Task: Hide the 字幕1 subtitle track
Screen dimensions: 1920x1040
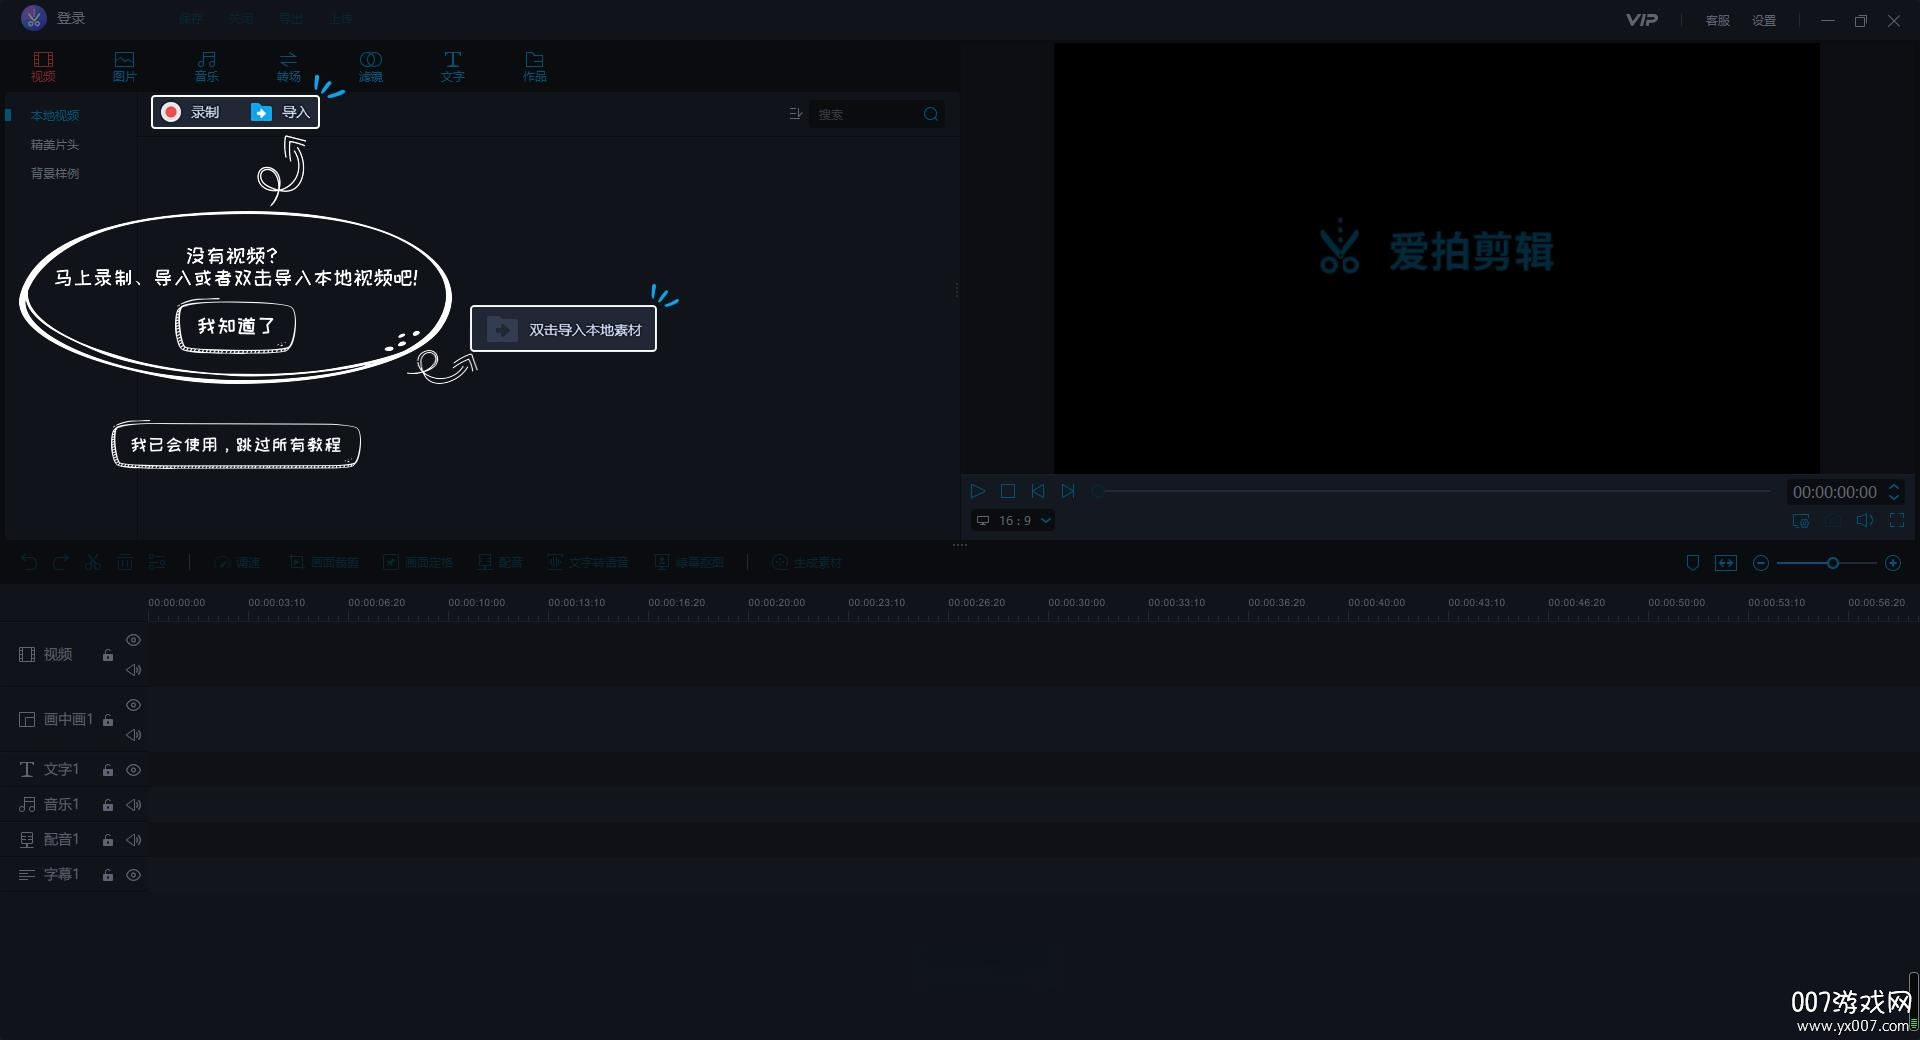Action: pyautogui.click(x=133, y=875)
